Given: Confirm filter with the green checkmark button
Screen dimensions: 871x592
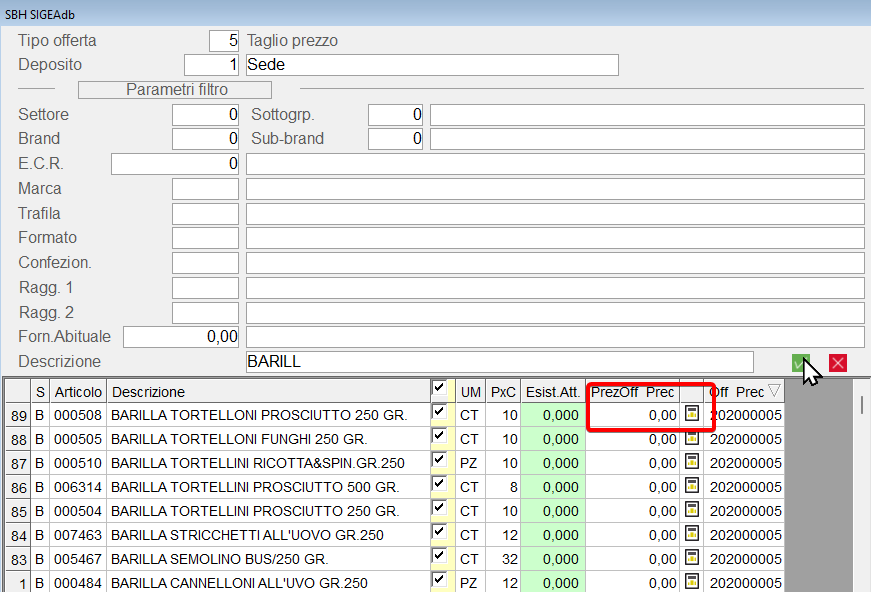Looking at the screenshot, I should [x=800, y=363].
